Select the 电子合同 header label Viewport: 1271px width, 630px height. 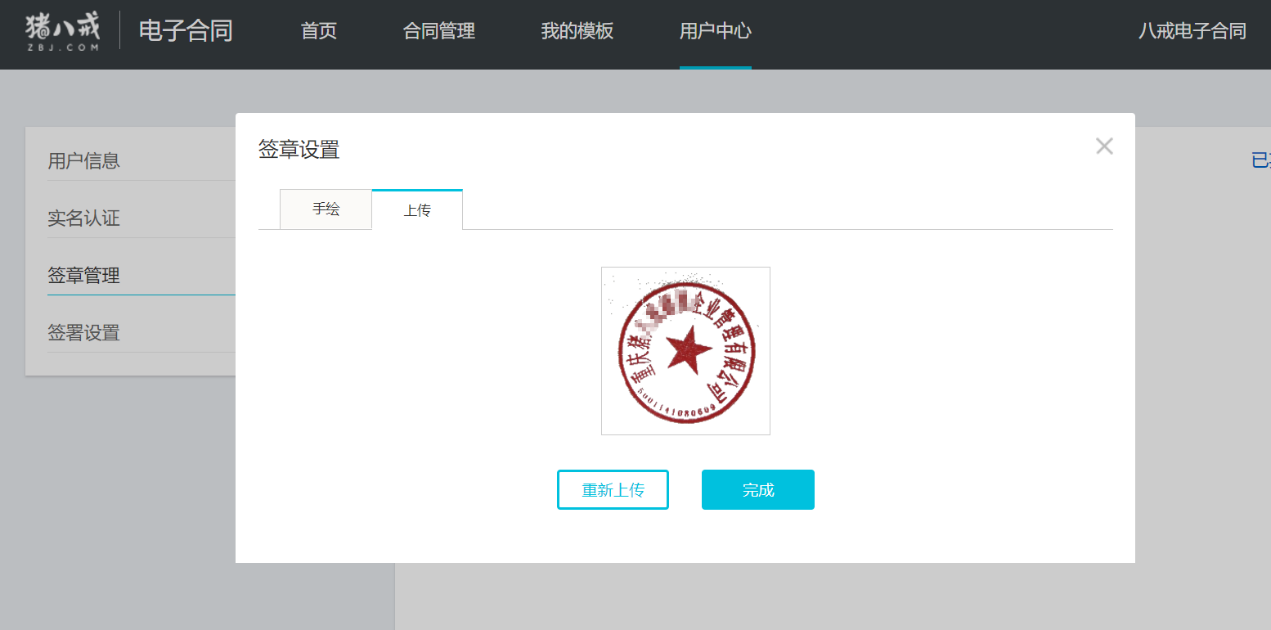click(x=186, y=31)
